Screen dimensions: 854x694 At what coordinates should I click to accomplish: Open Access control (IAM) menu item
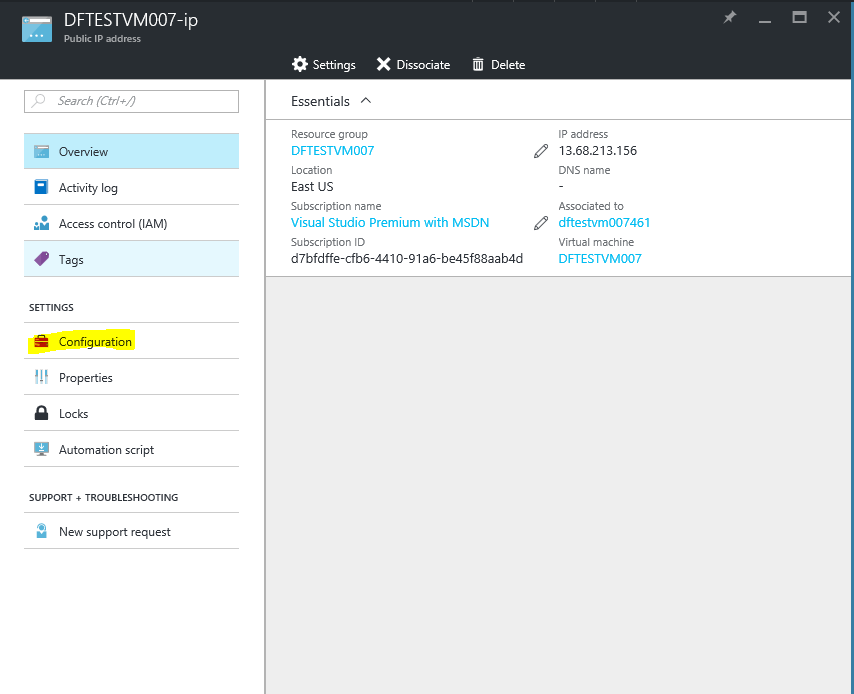click(x=131, y=223)
